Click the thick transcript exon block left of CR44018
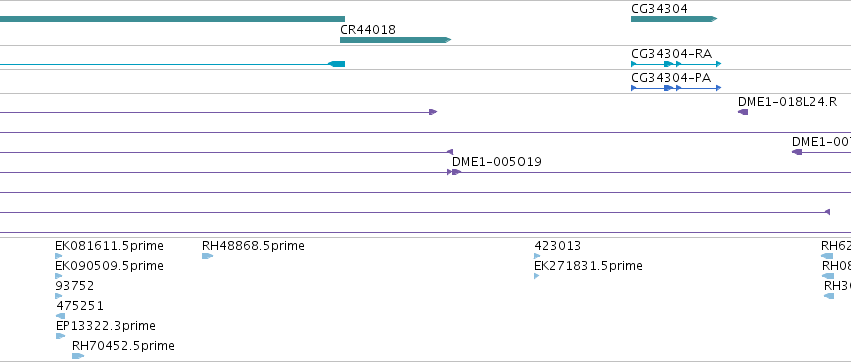This screenshot has height=362, width=851. pos(336,64)
